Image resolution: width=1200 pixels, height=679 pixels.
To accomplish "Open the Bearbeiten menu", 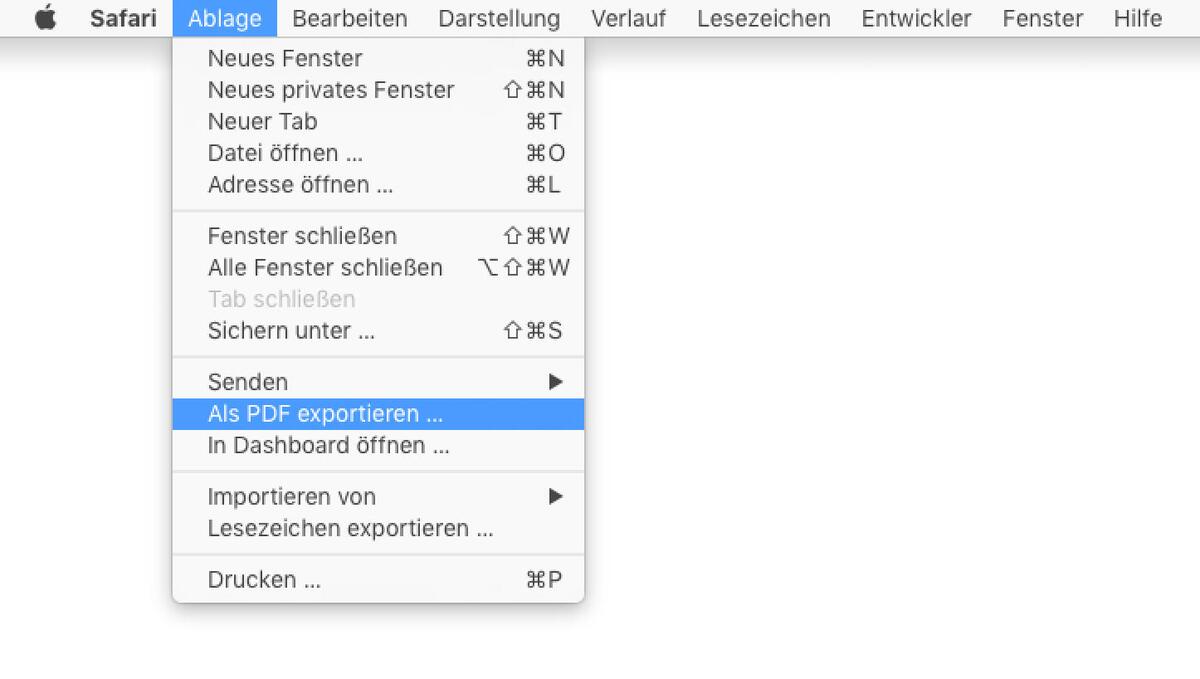I will click(349, 17).
